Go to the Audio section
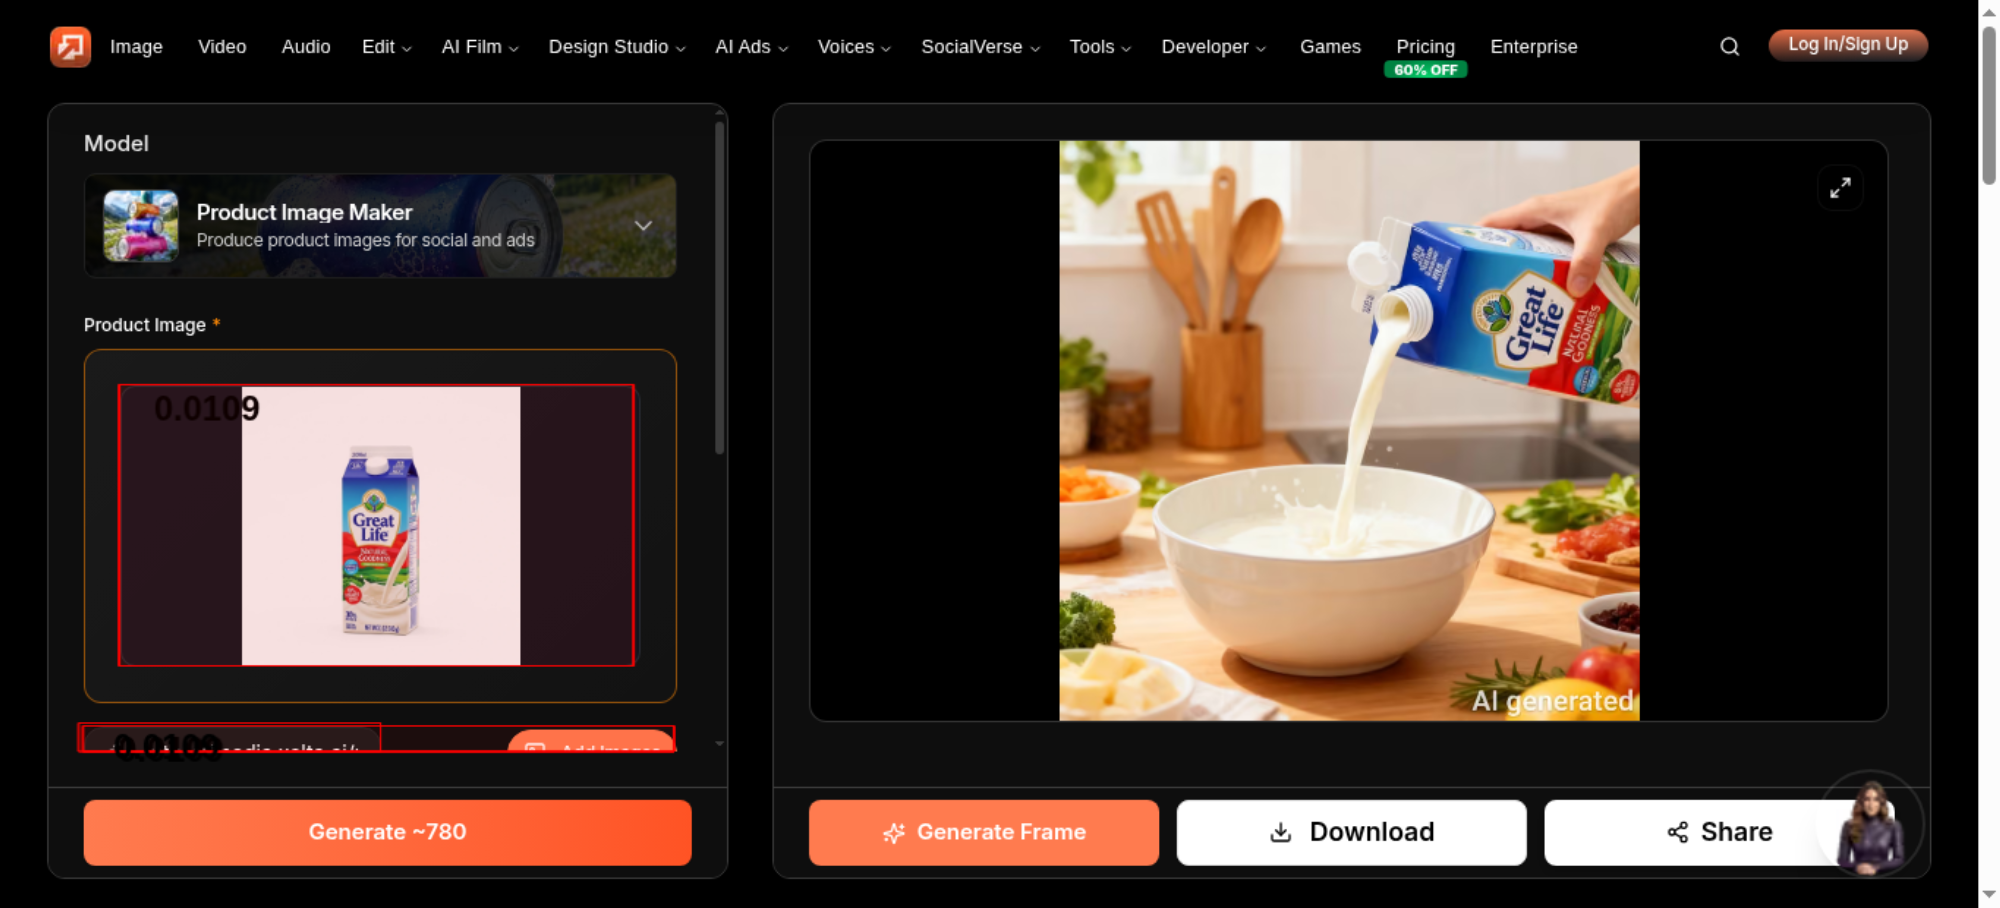The image size is (2000, 908). pos(306,47)
